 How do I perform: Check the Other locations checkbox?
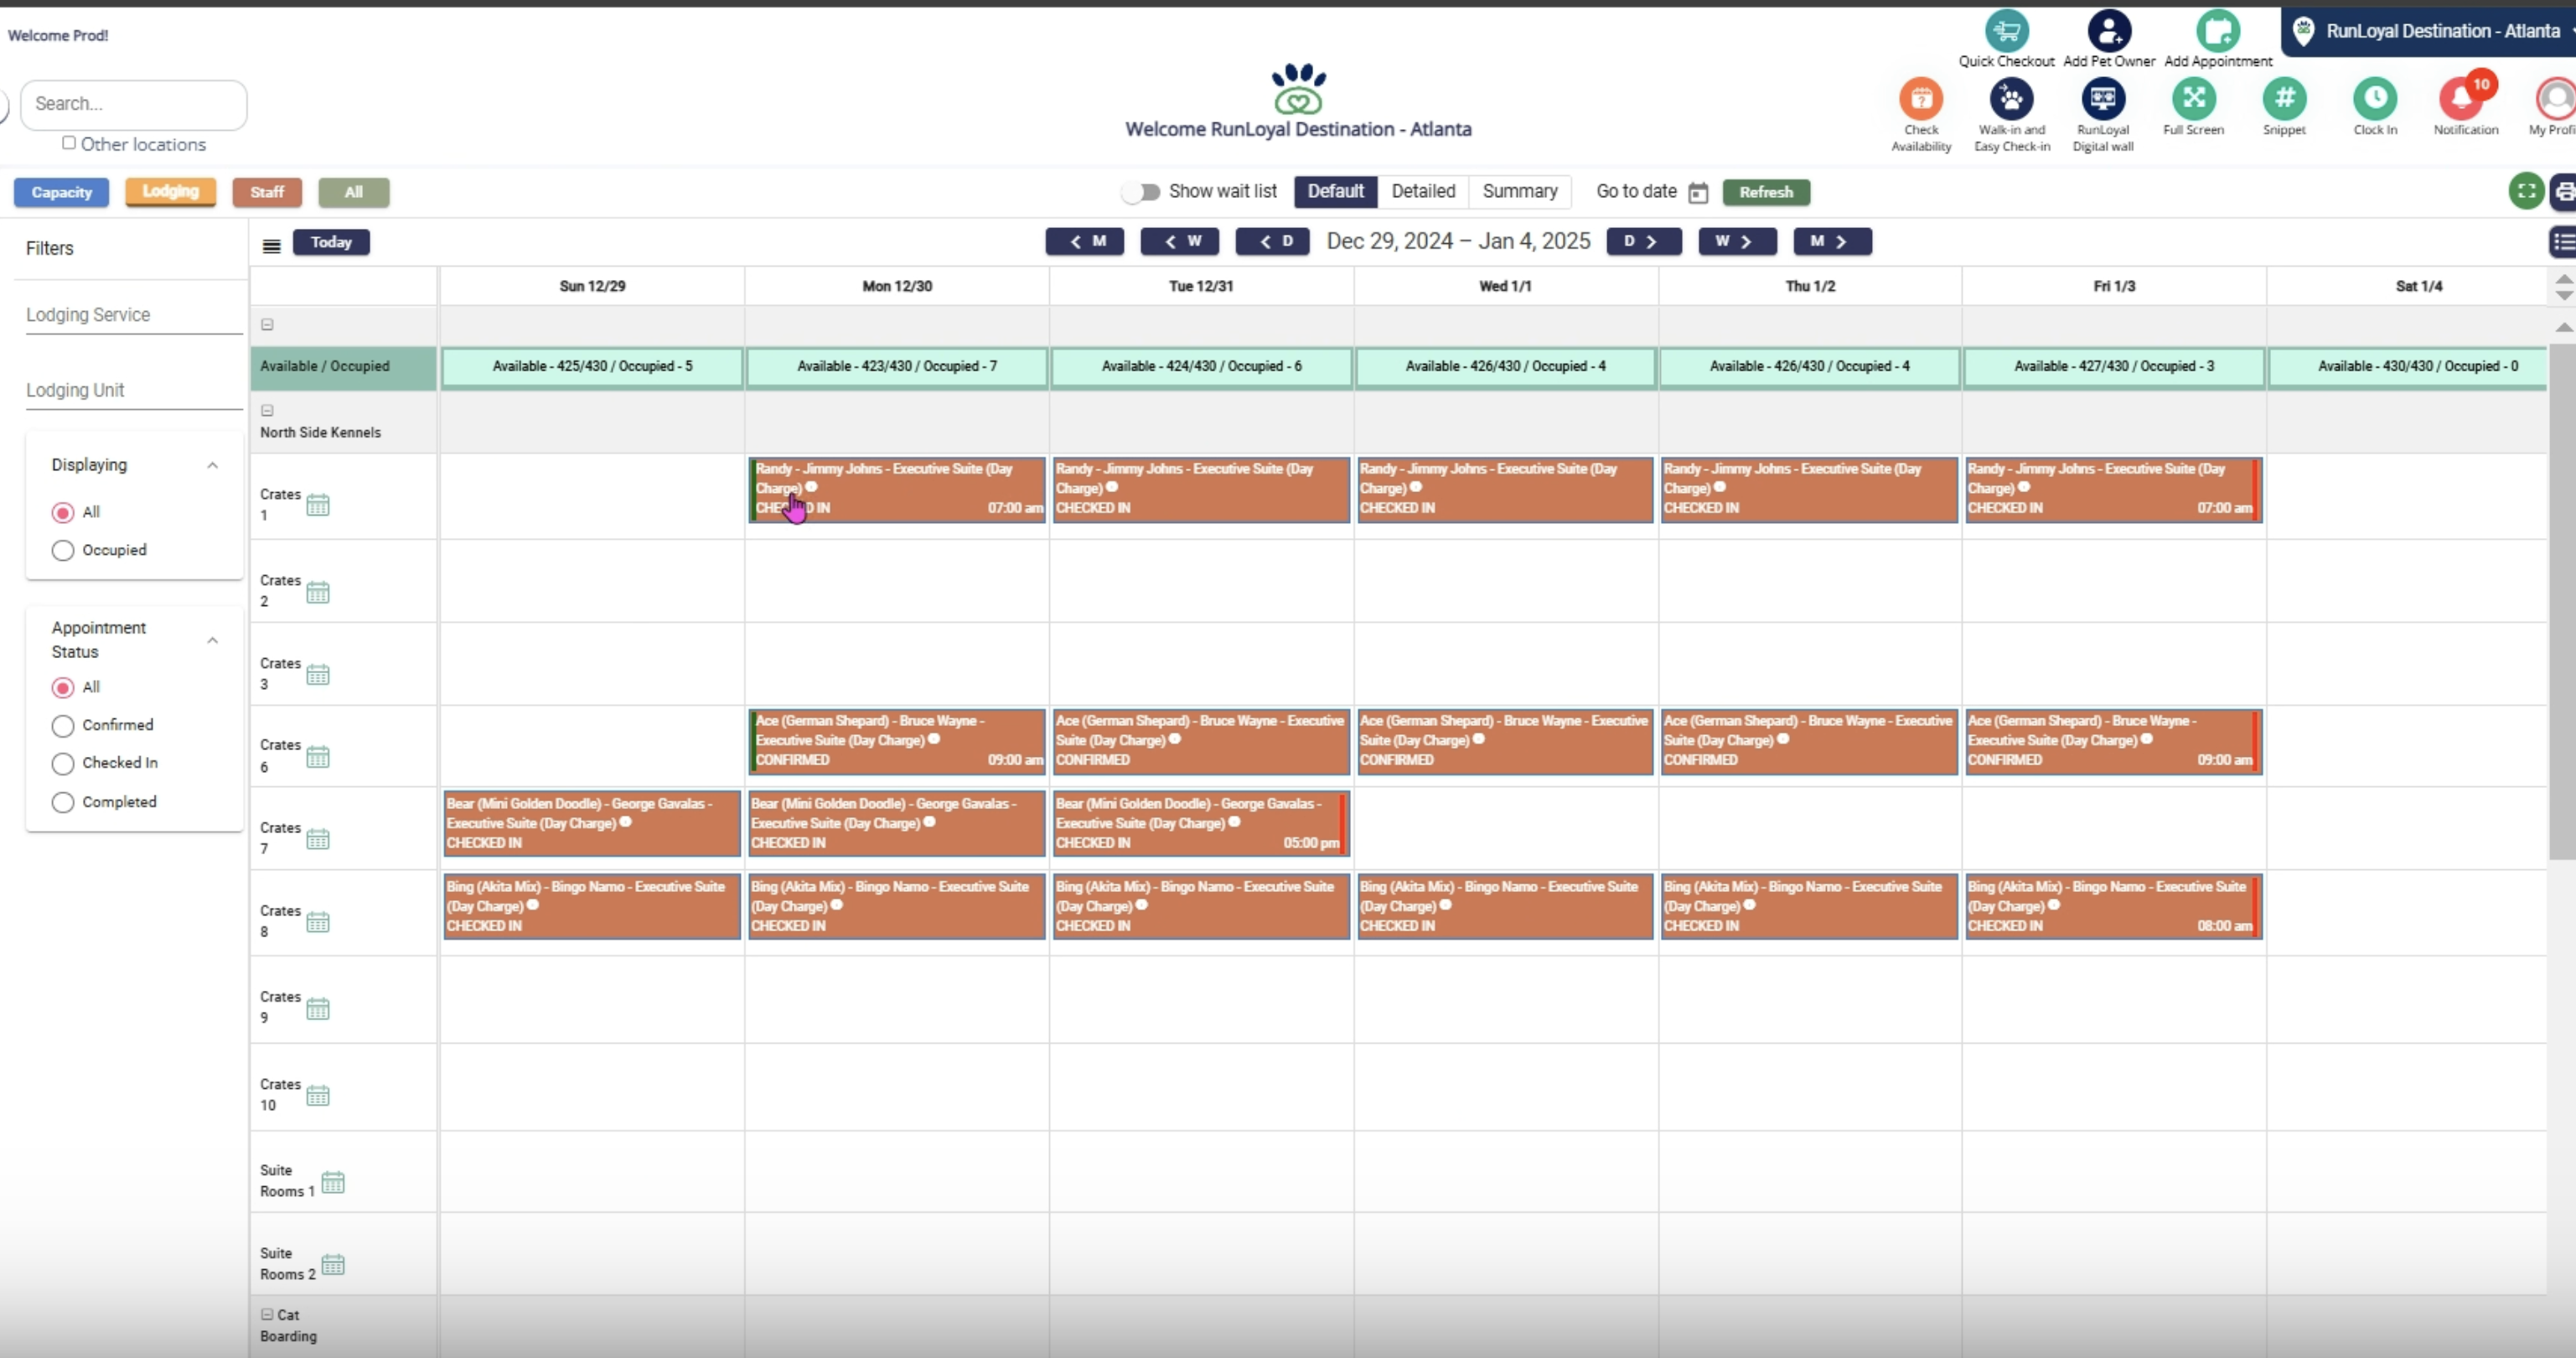point(69,143)
